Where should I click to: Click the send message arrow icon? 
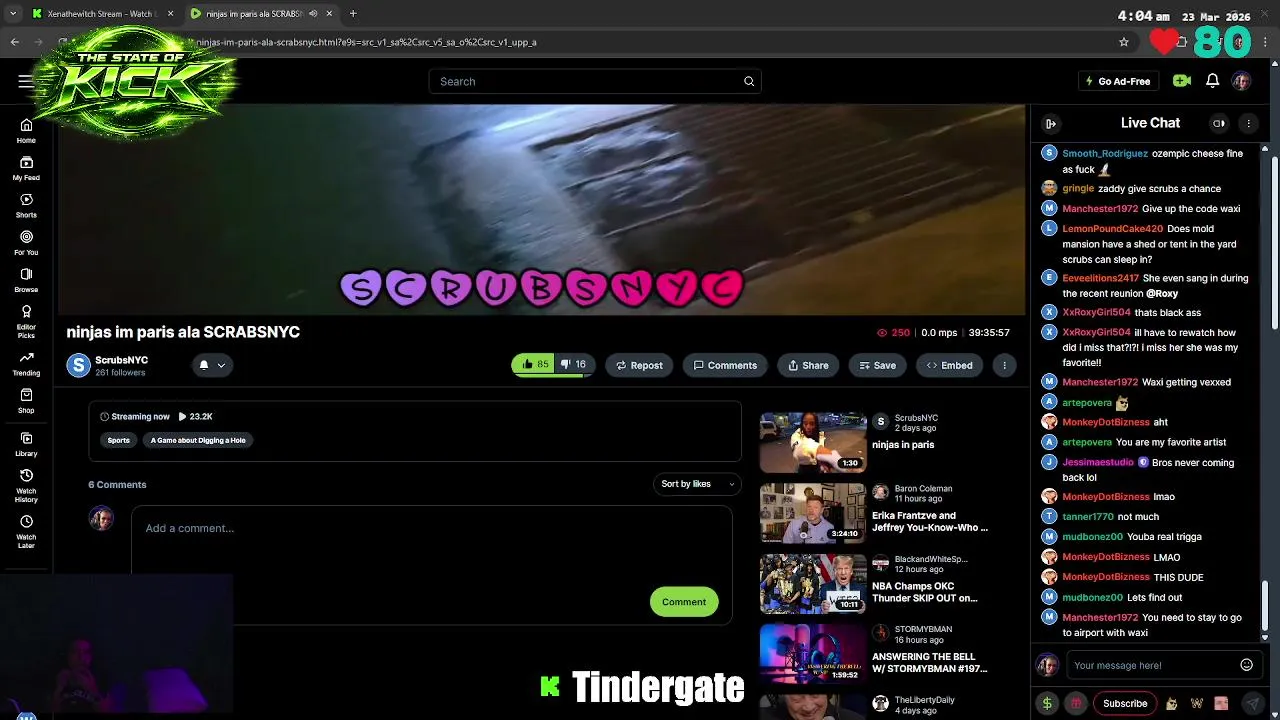(x=1252, y=703)
